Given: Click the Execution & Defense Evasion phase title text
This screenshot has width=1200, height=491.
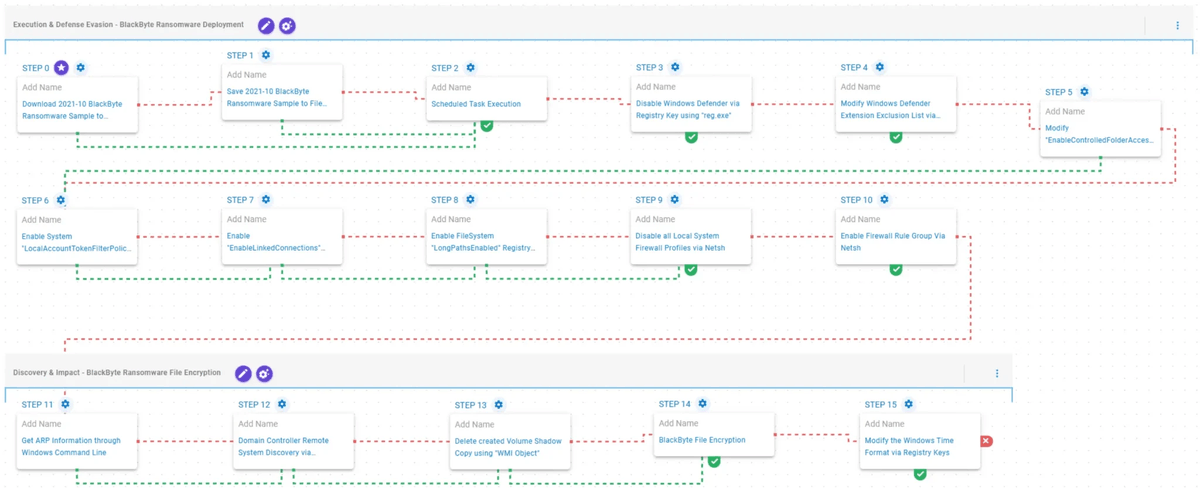Looking at the screenshot, I should (129, 25).
